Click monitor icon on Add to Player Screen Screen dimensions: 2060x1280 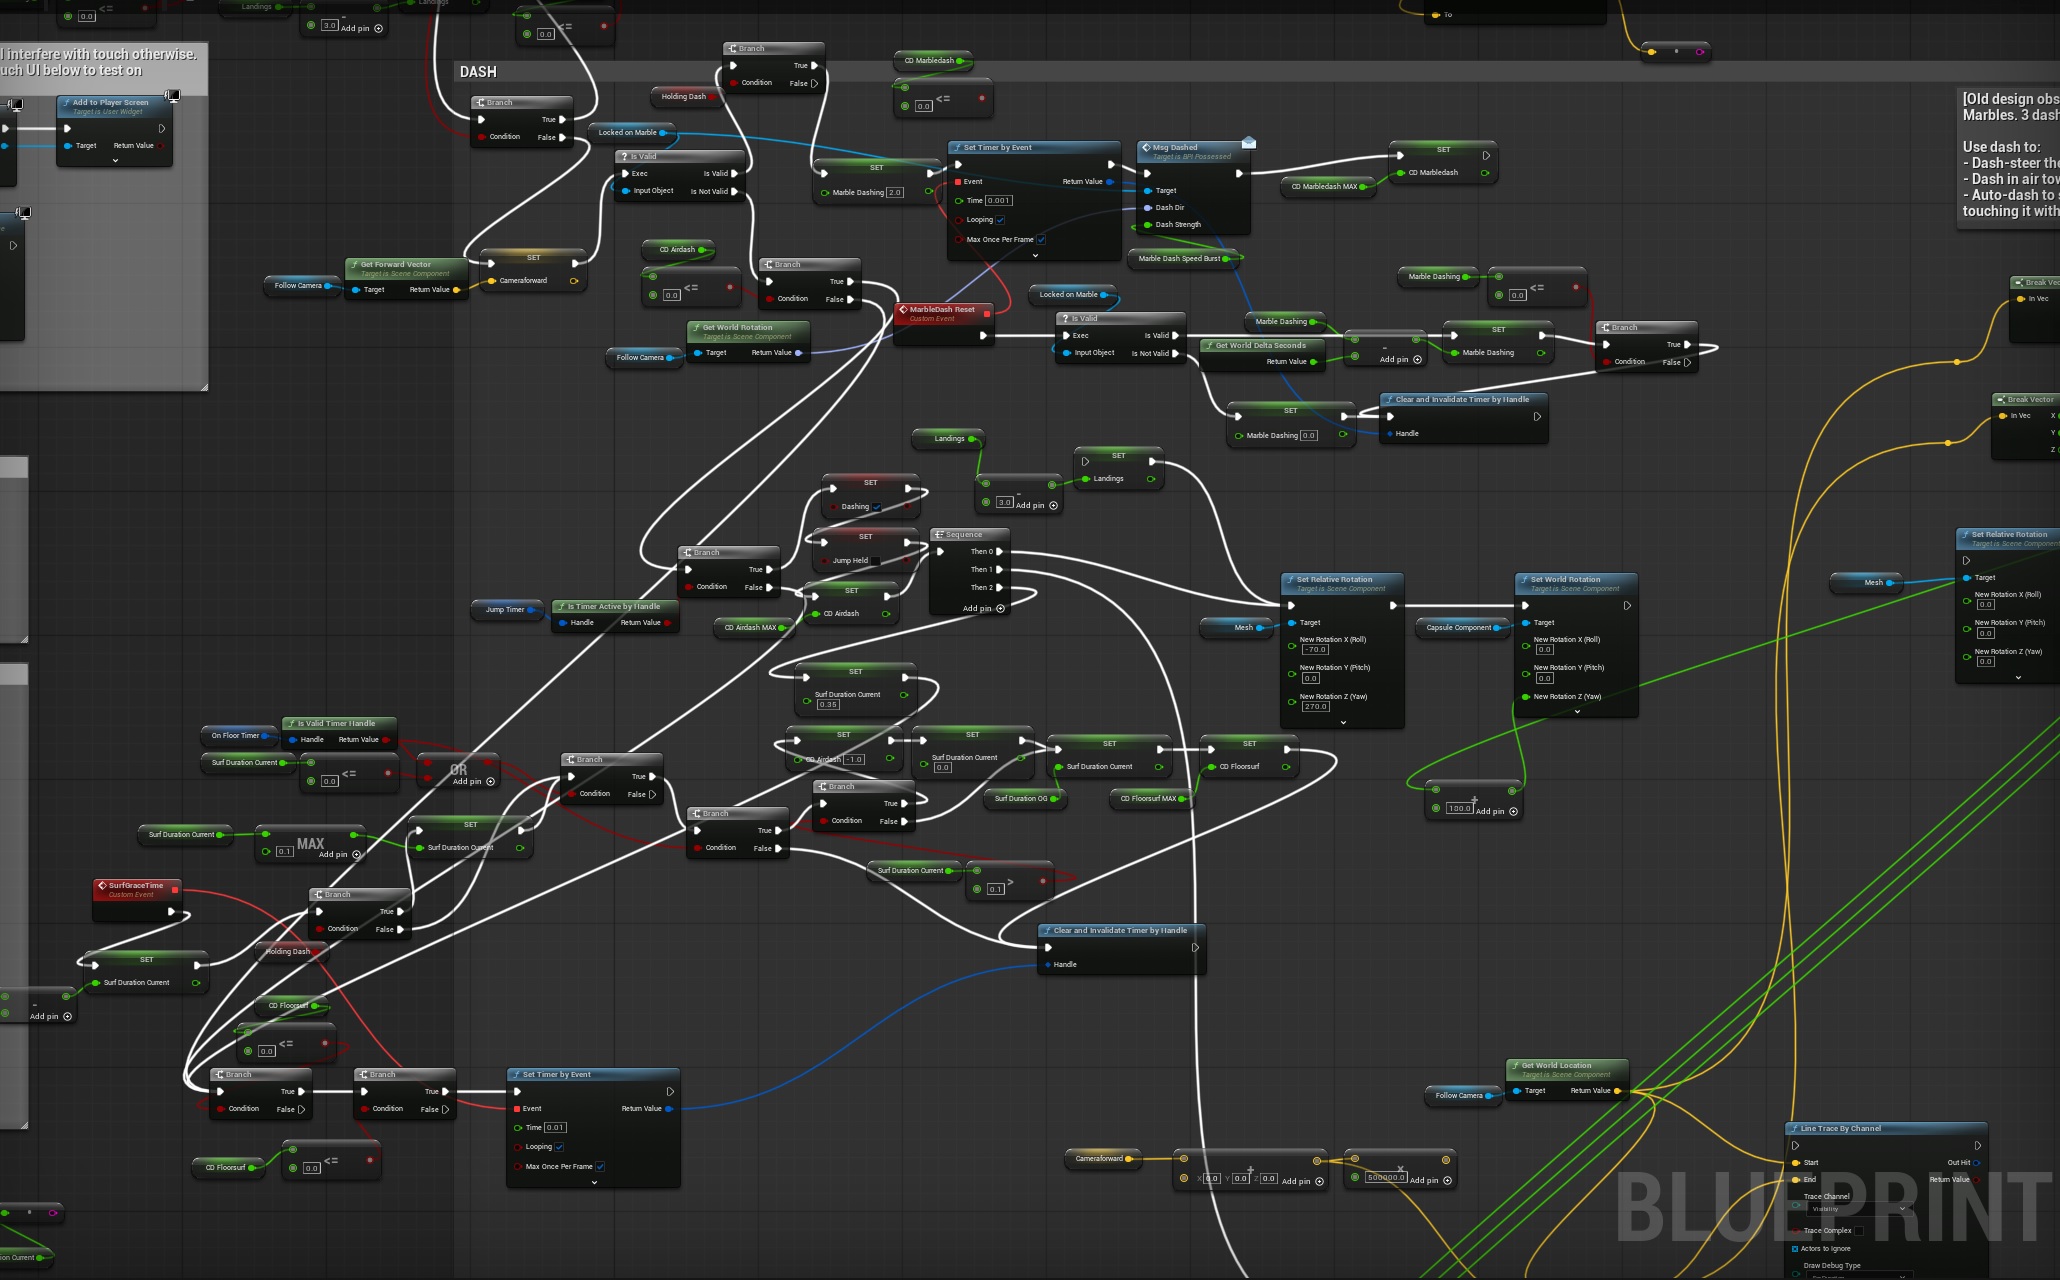[x=172, y=96]
